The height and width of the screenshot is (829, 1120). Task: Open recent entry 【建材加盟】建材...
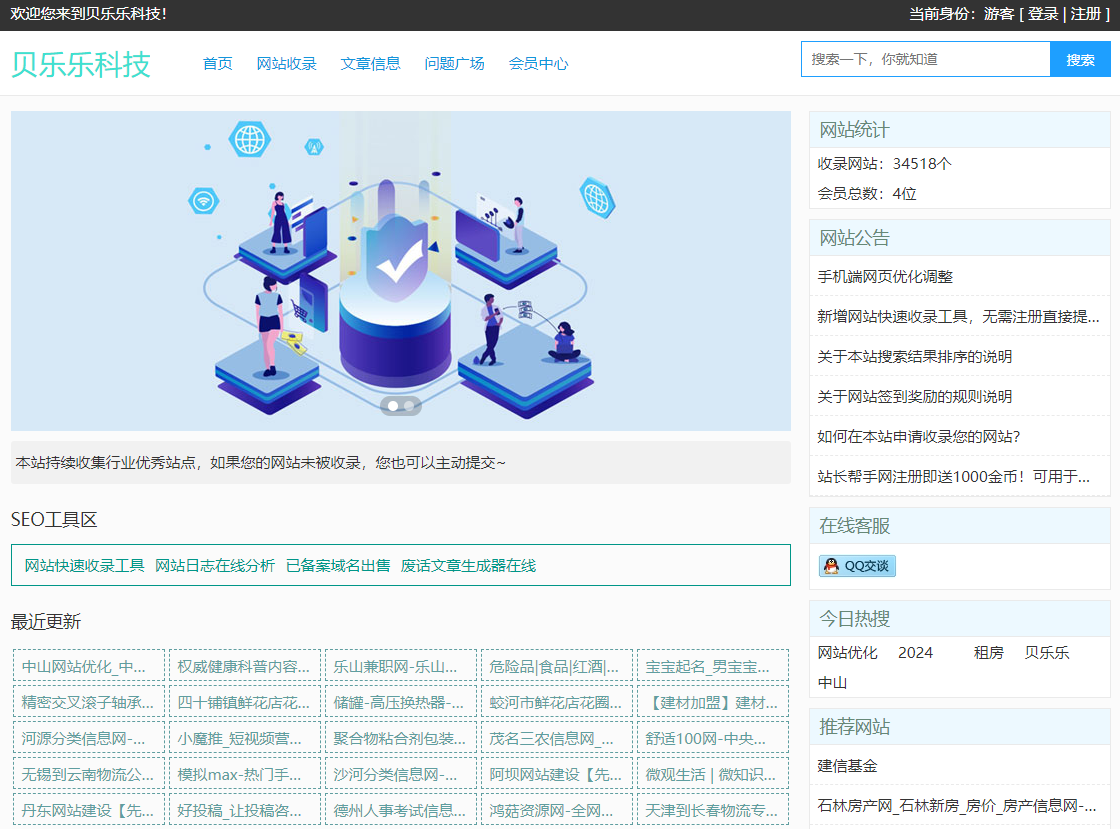pyautogui.click(x=713, y=702)
